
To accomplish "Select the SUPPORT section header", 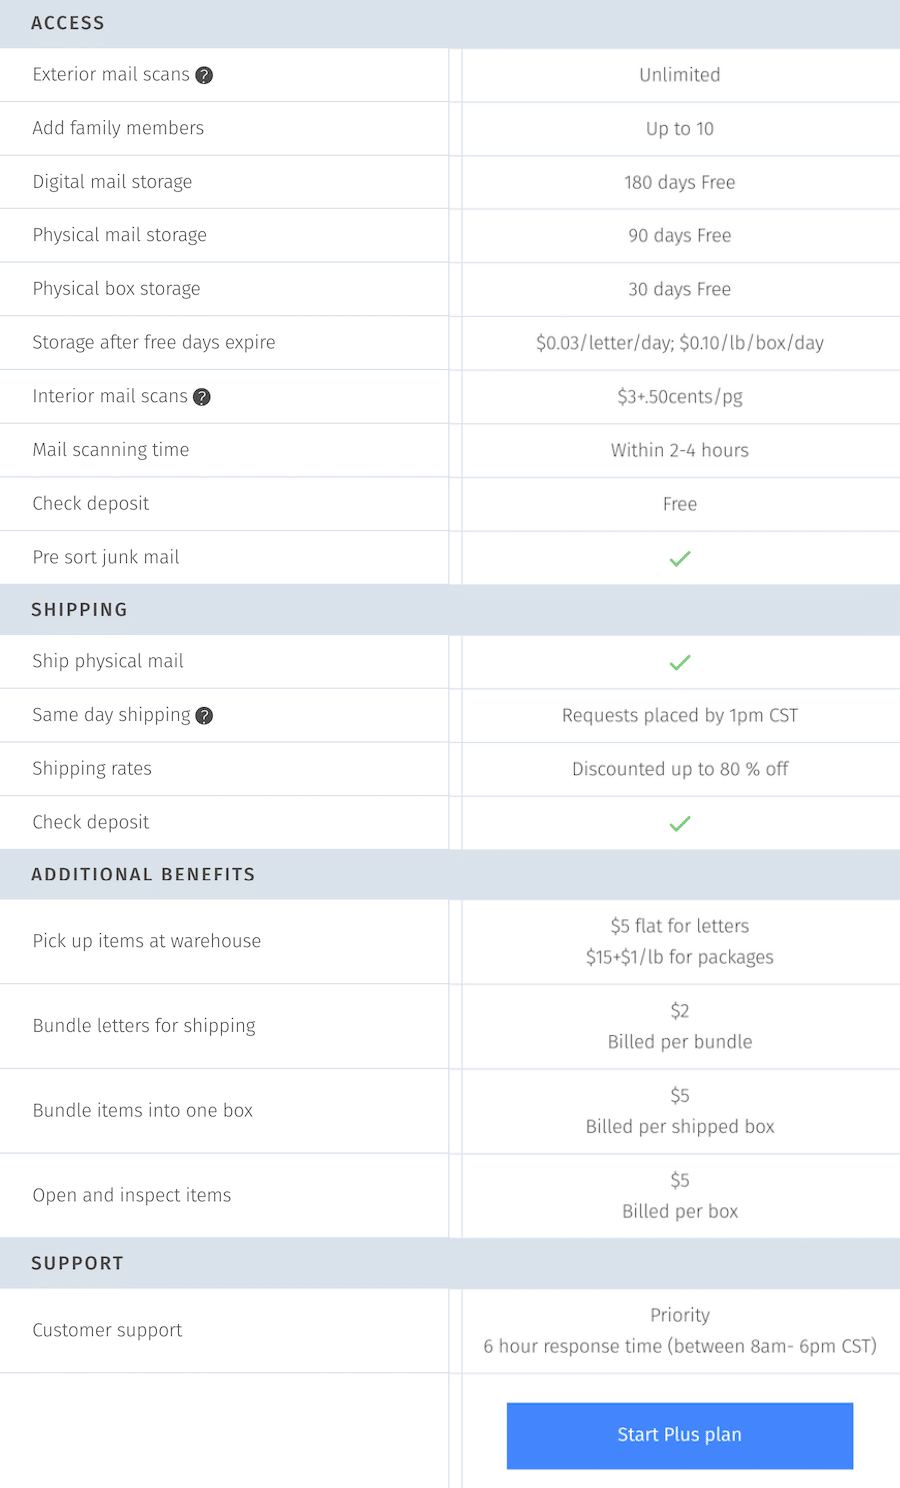I will pos(78,1262).
